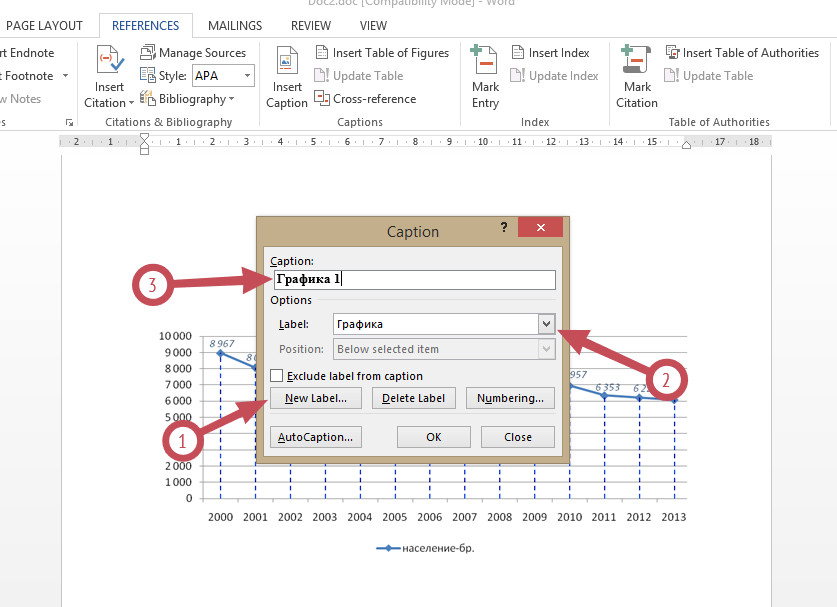Click the 2000 axis label on chart

[x=220, y=517]
